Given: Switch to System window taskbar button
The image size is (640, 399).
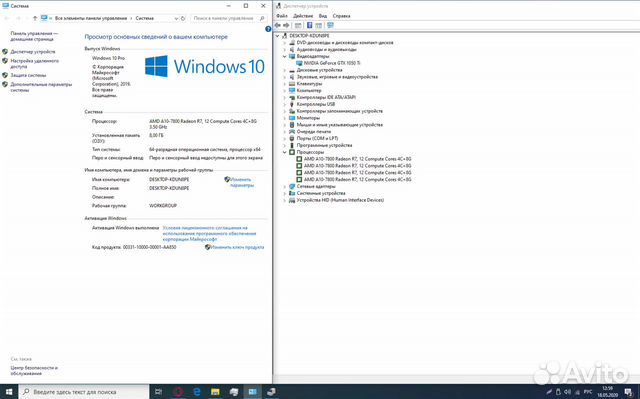Looking at the screenshot, I should click(253, 392).
